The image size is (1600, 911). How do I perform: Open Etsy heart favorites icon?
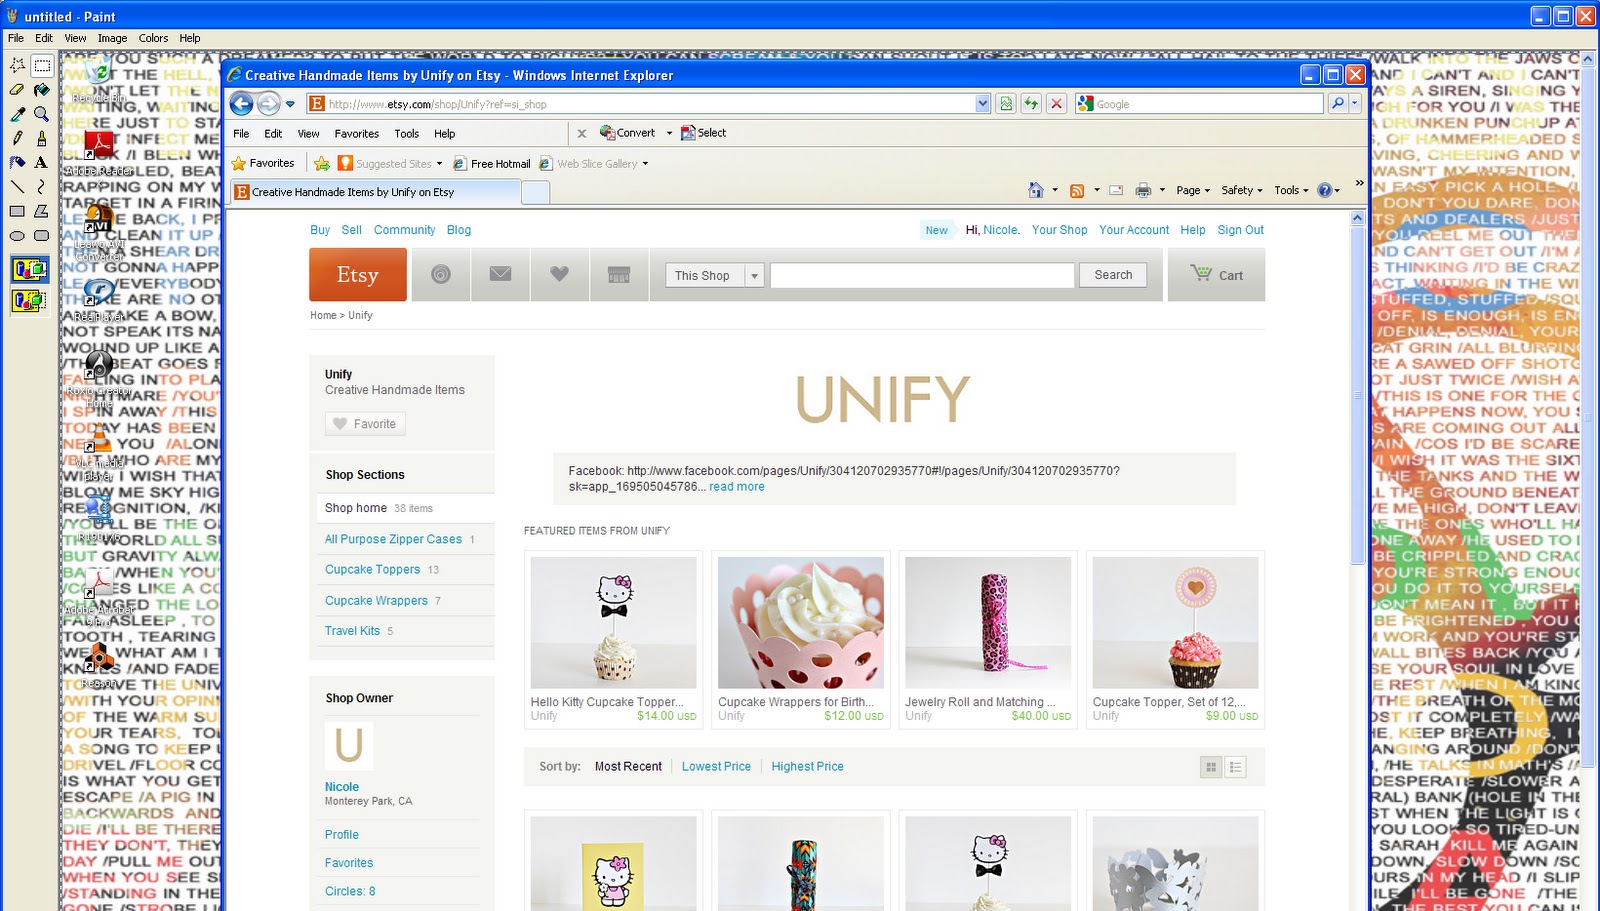pos(559,275)
